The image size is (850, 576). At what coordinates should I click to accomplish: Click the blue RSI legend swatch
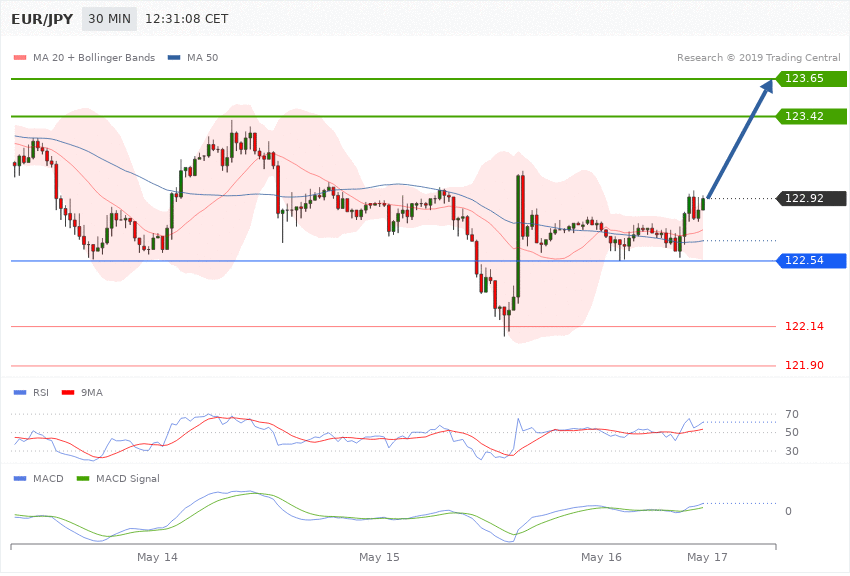20,392
